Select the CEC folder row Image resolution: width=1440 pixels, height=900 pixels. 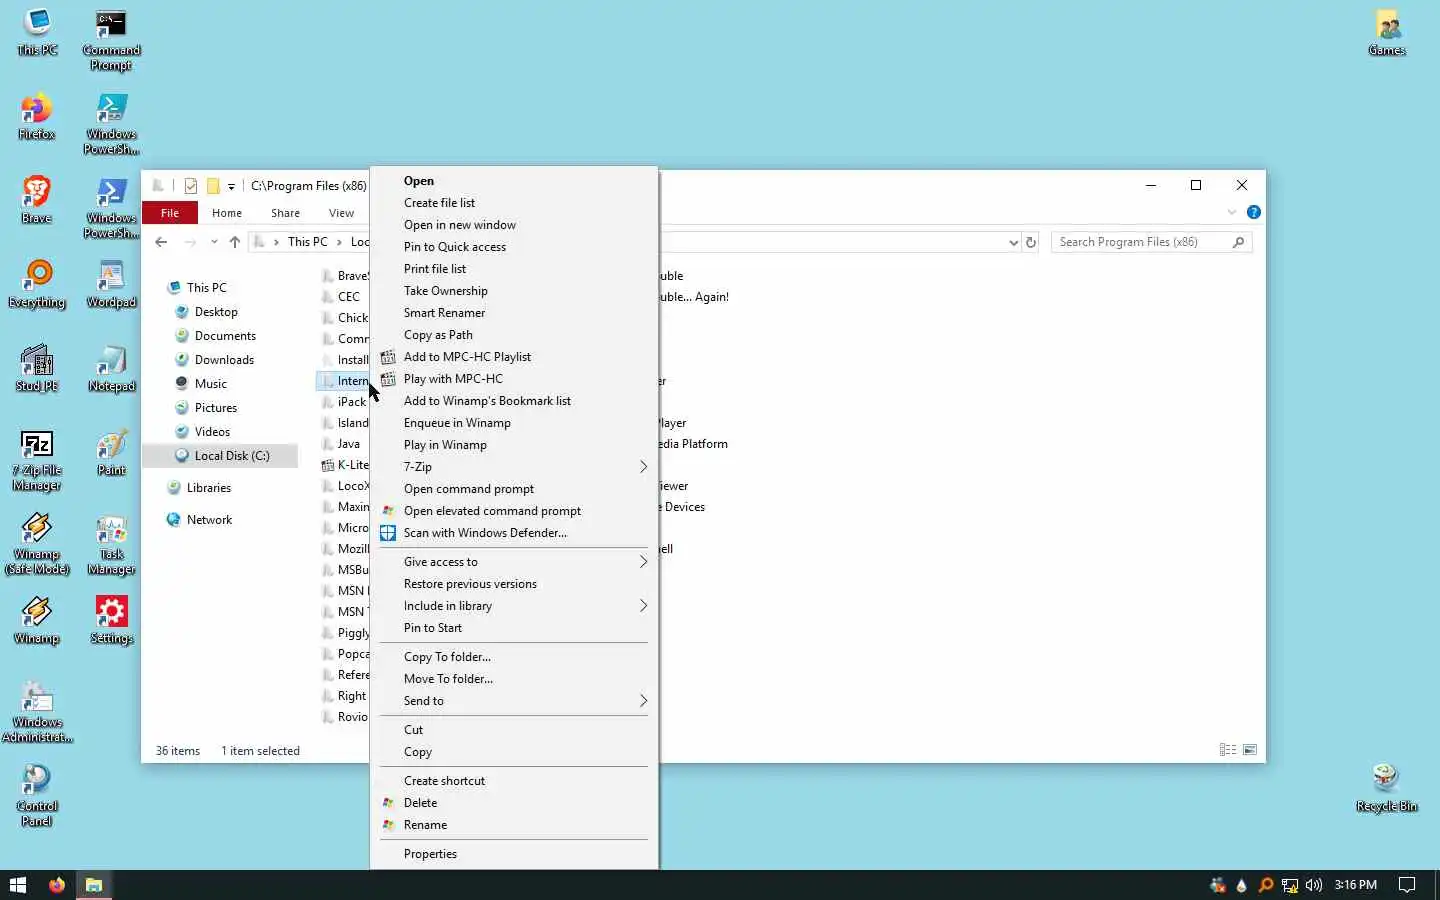343,297
